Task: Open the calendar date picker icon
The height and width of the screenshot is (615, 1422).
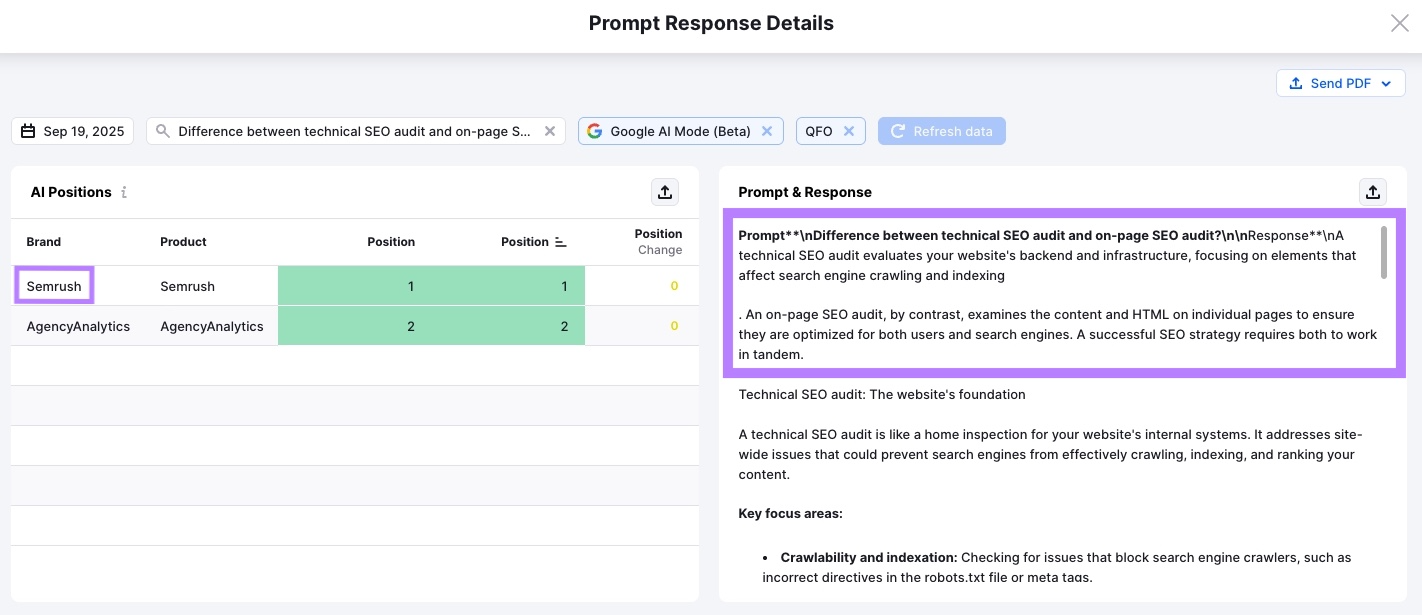Action: pyautogui.click(x=26, y=130)
